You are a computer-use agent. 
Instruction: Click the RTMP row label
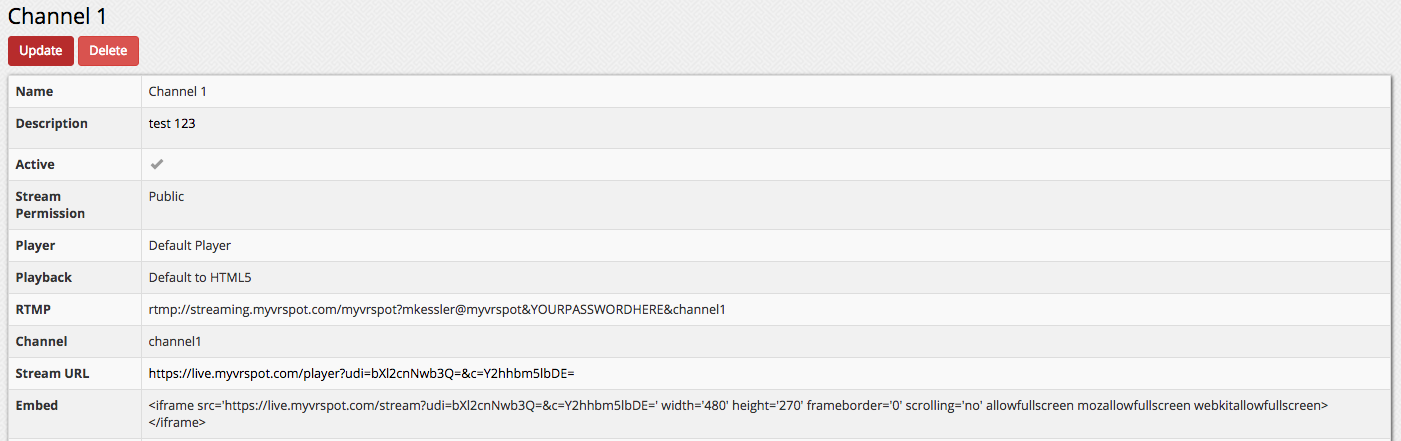tap(33, 309)
